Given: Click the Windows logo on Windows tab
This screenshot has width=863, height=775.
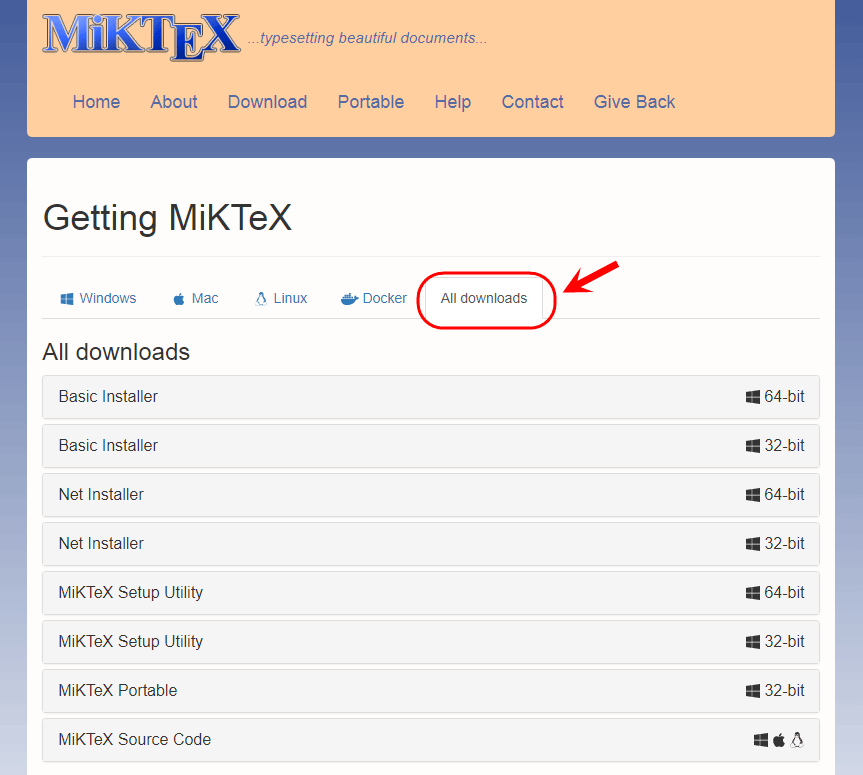Looking at the screenshot, I should (x=67, y=299).
